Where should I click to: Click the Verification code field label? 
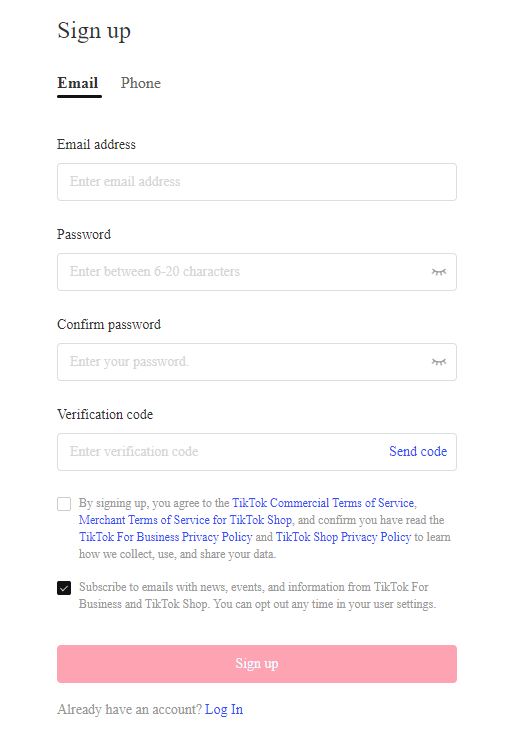pos(105,414)
